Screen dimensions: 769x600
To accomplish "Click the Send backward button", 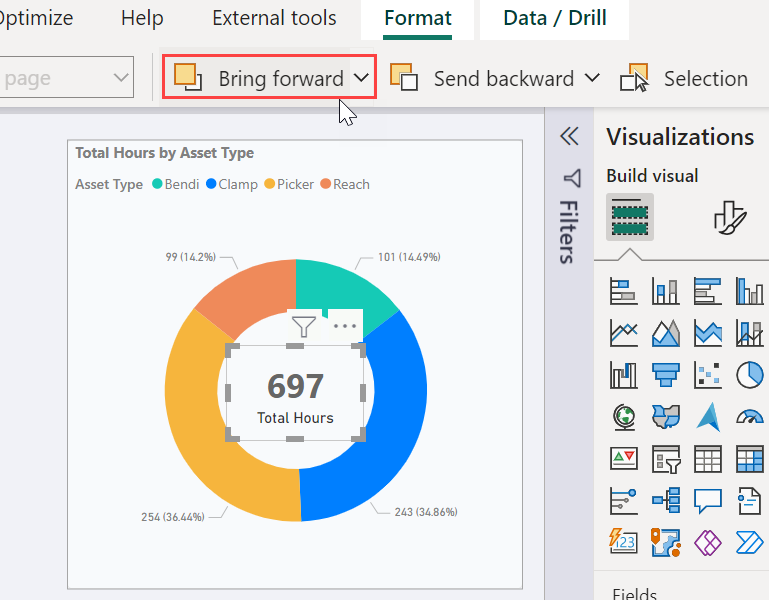I will 482,78.
